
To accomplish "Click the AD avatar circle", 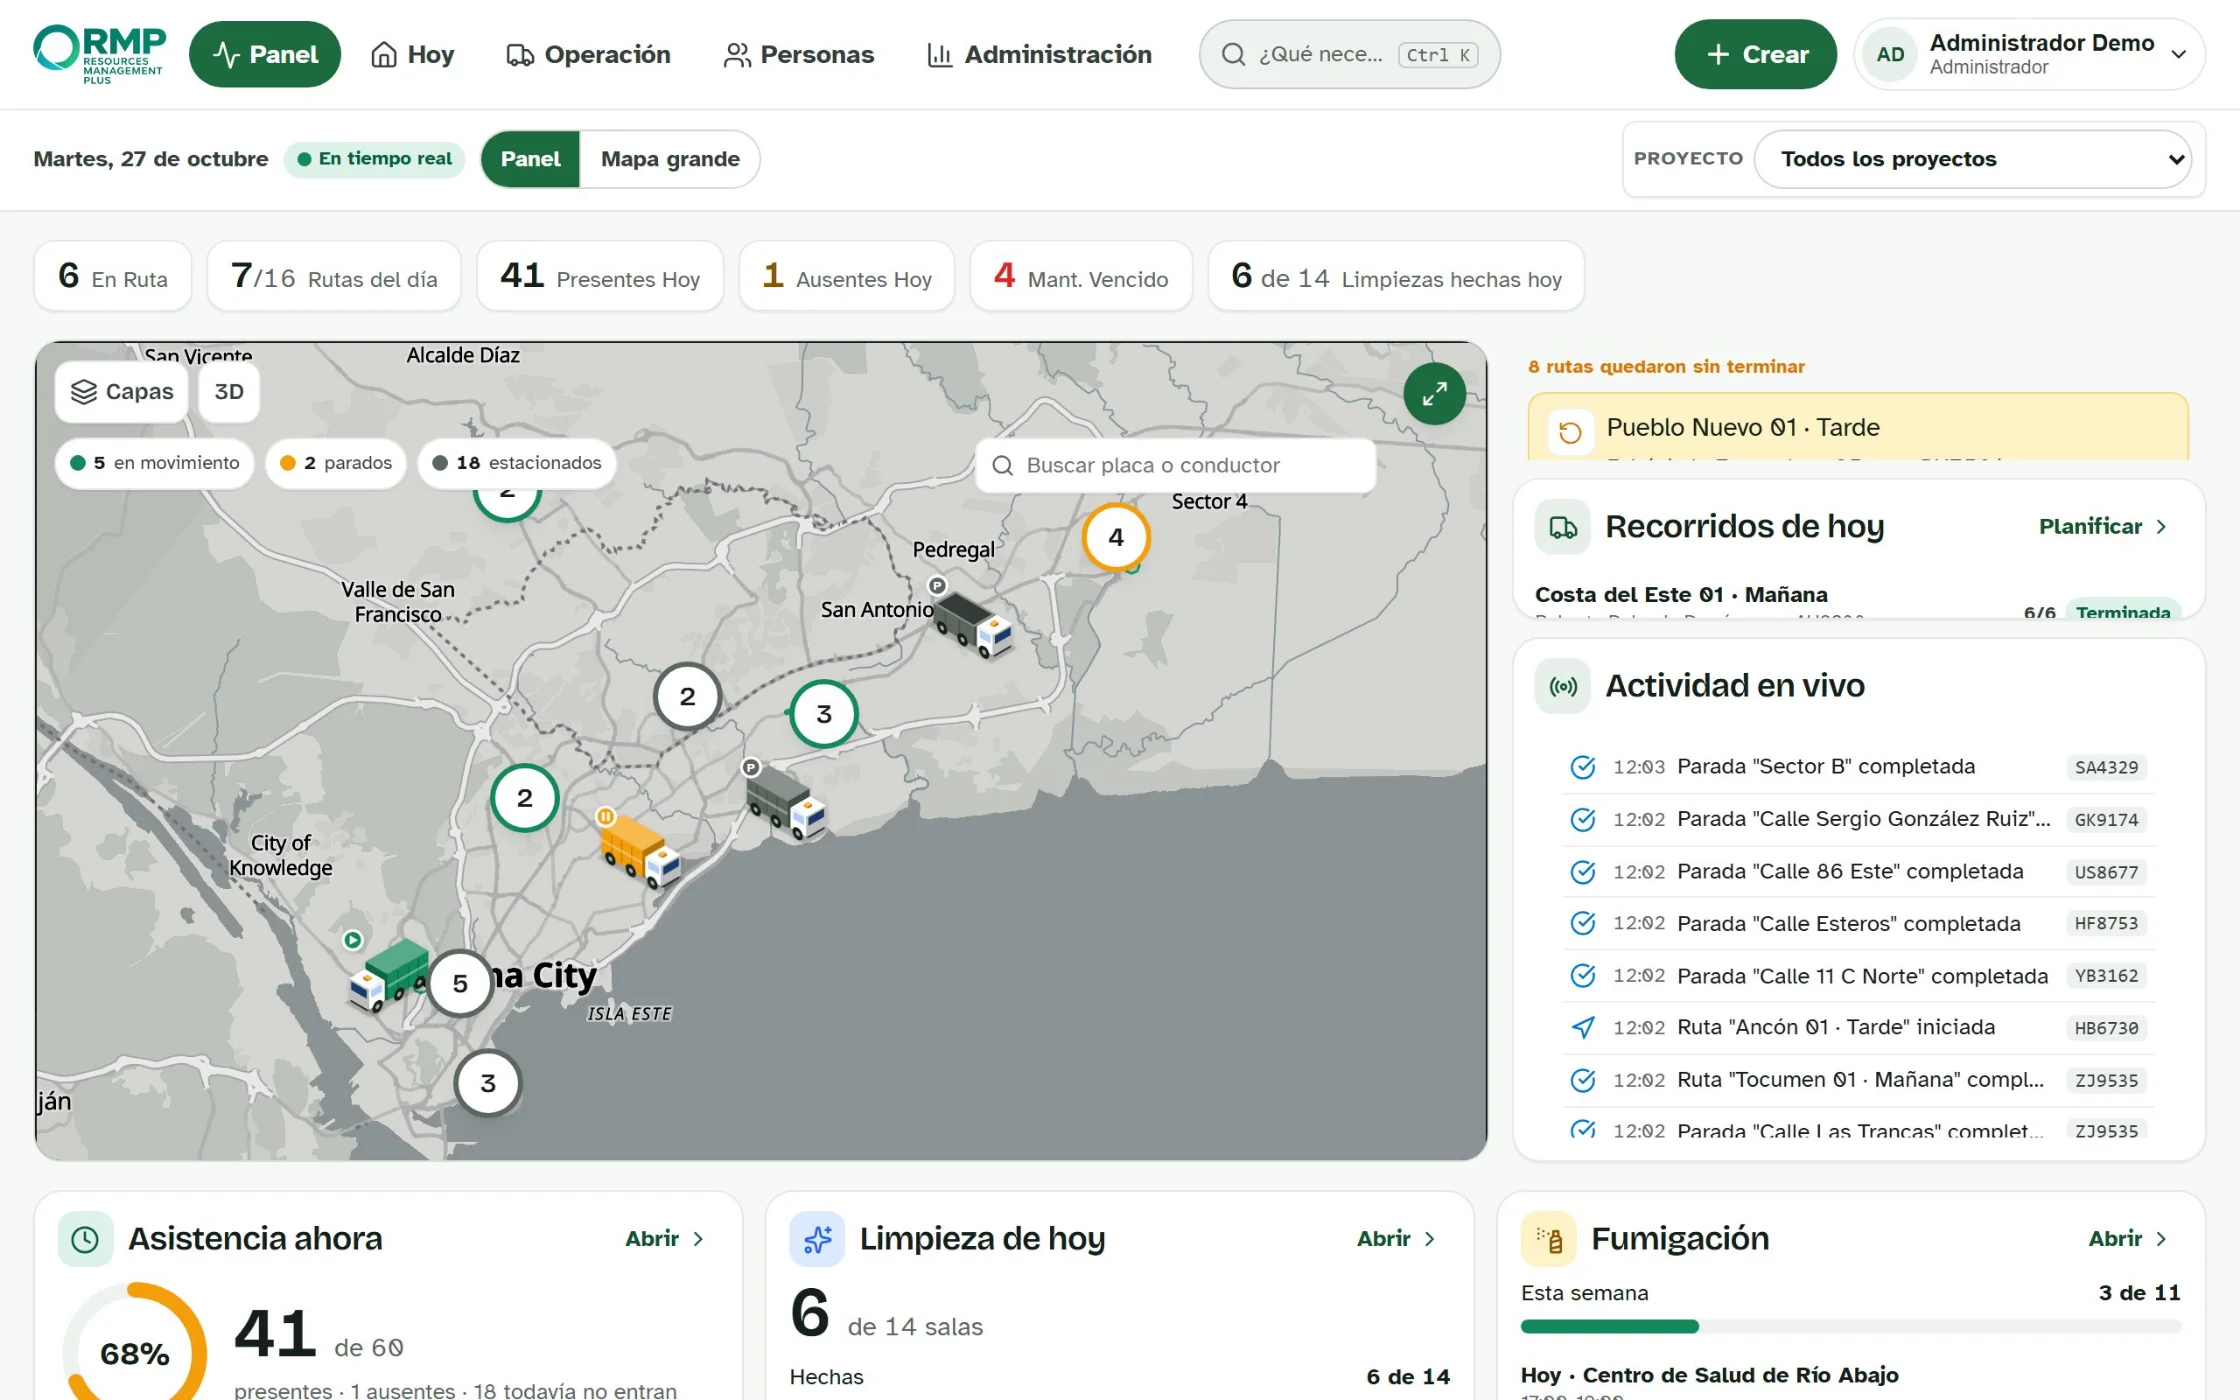I will point(1890,54).
